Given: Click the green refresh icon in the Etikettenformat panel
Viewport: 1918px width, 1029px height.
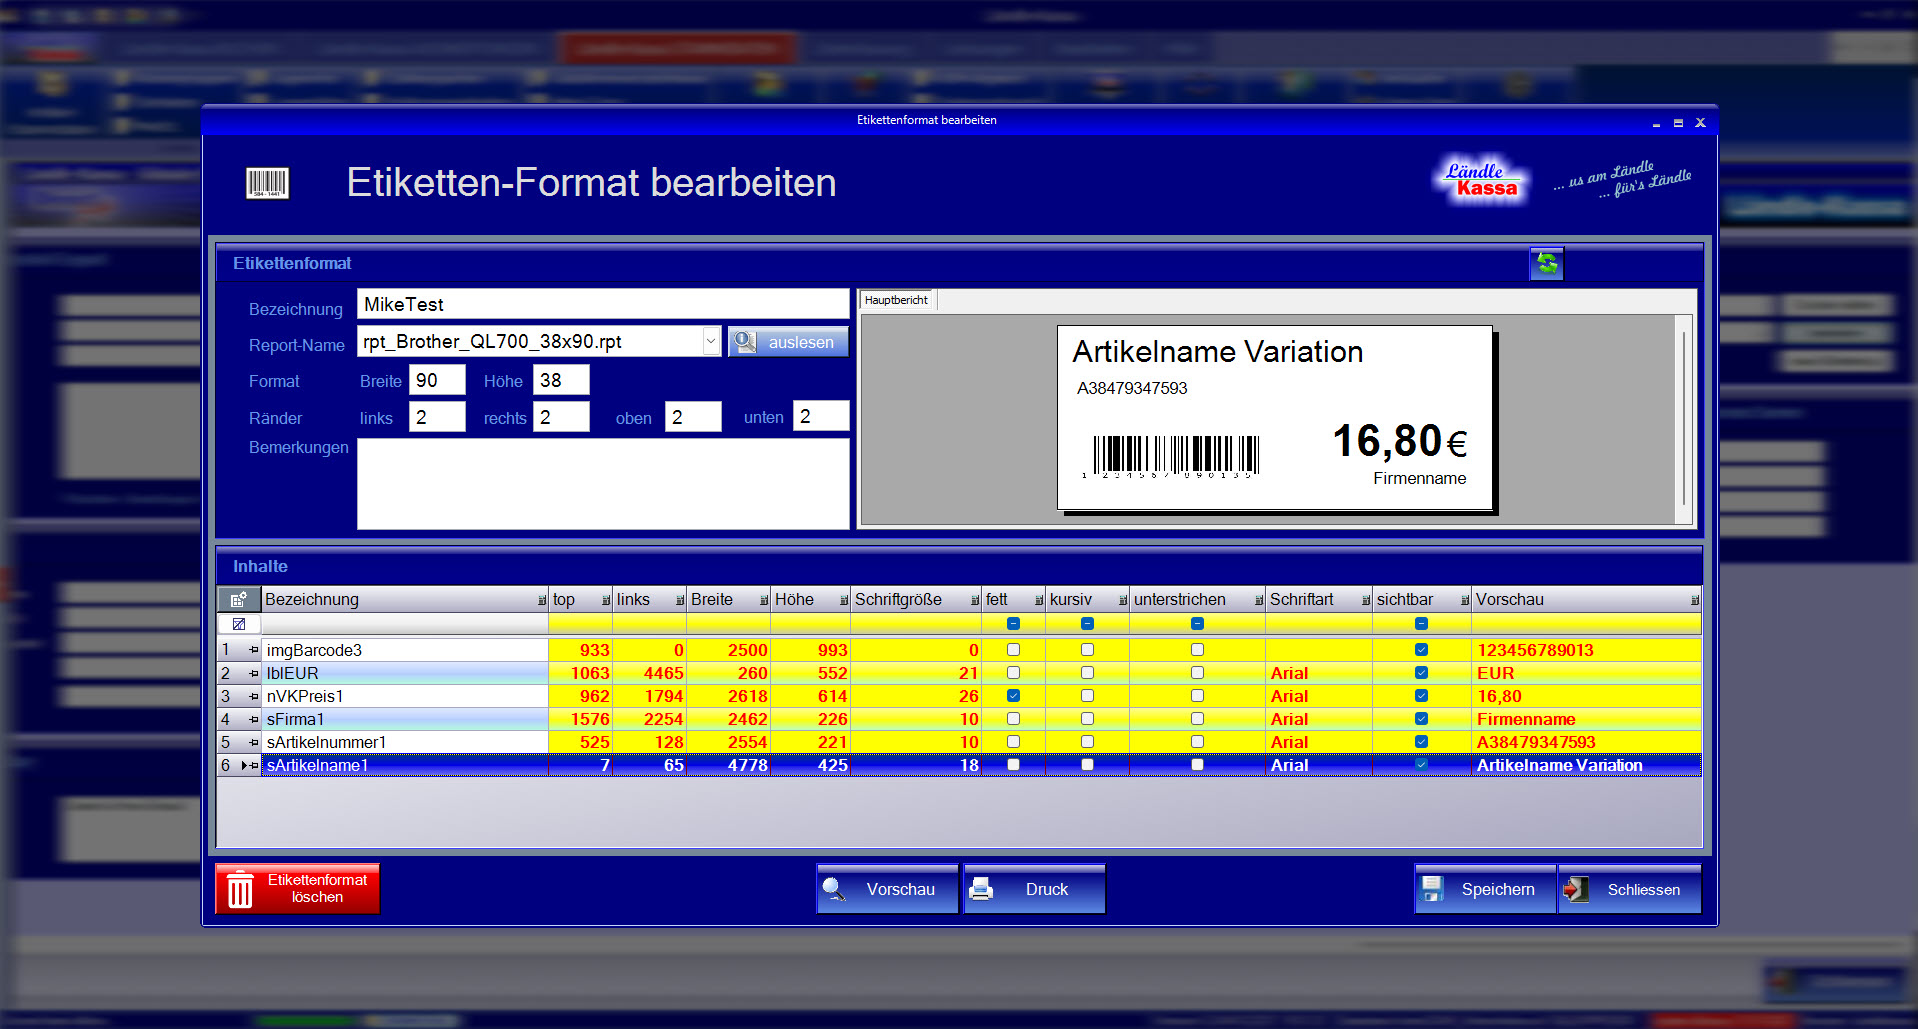Looking at the screenshot, I should point(1546,264).
